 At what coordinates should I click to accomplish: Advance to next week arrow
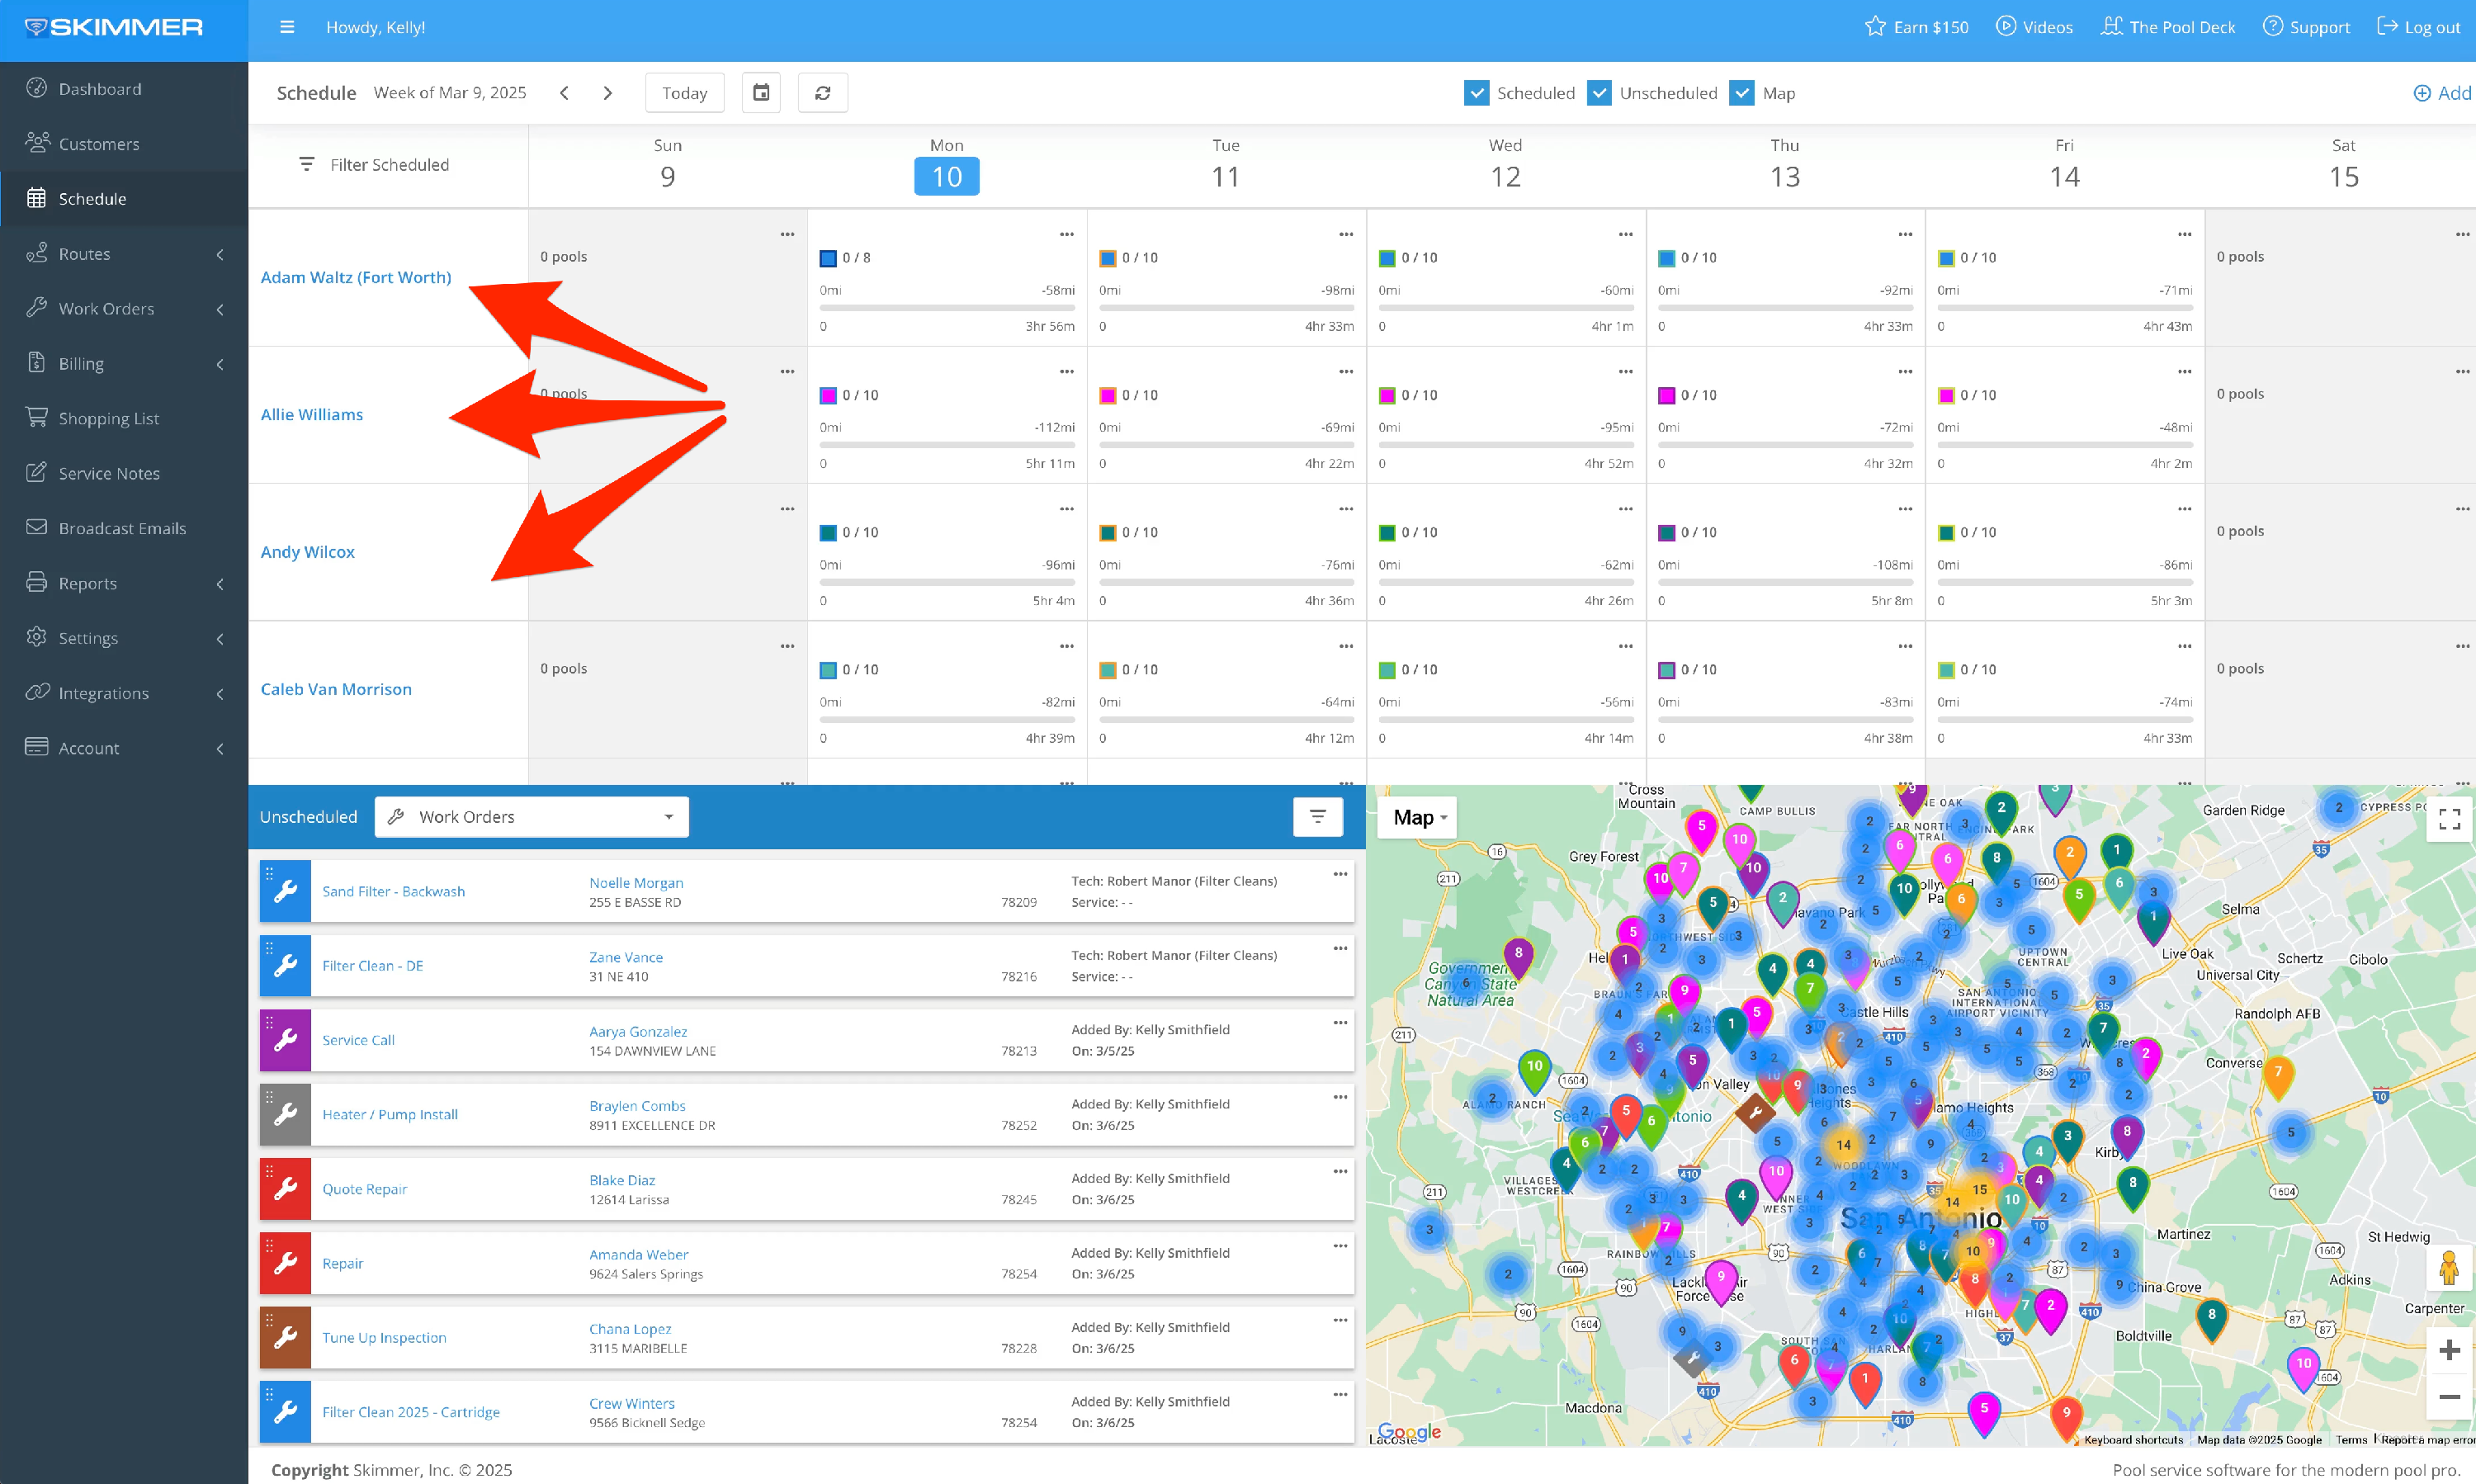pyautogui.click(x=607, y=93)
